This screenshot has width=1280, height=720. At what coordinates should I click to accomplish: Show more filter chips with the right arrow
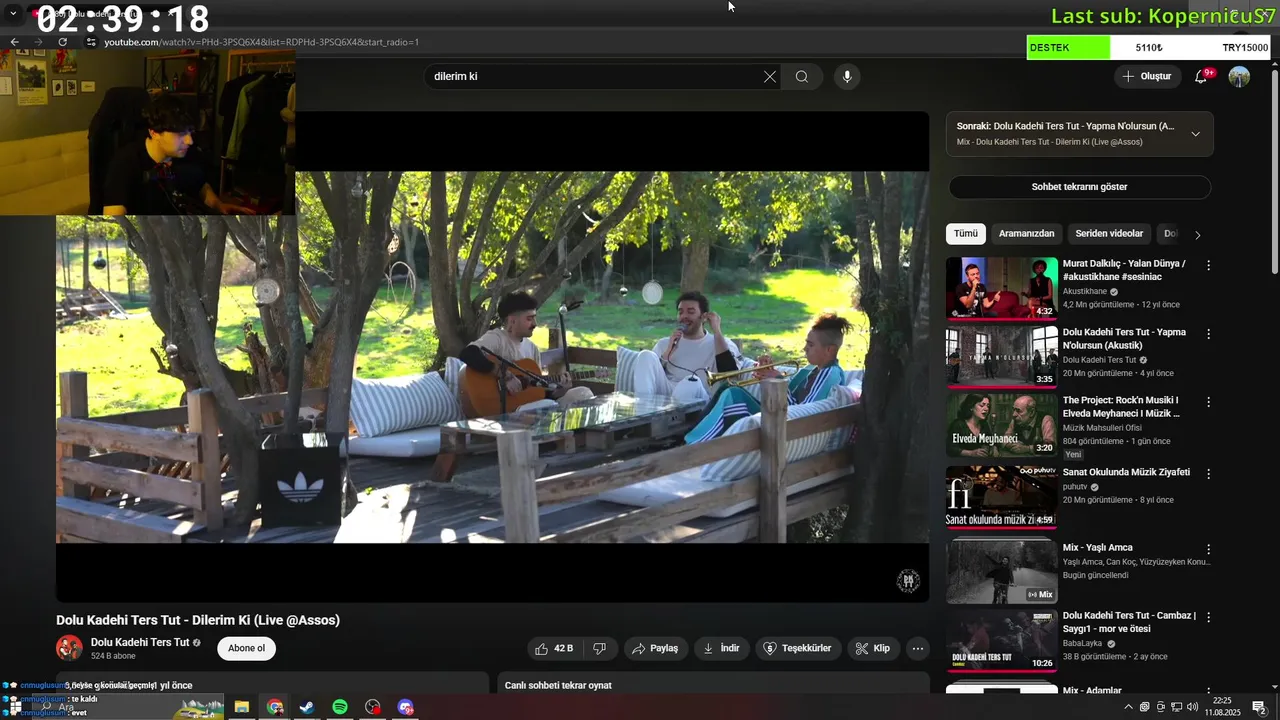click(x=1198, y=235)
